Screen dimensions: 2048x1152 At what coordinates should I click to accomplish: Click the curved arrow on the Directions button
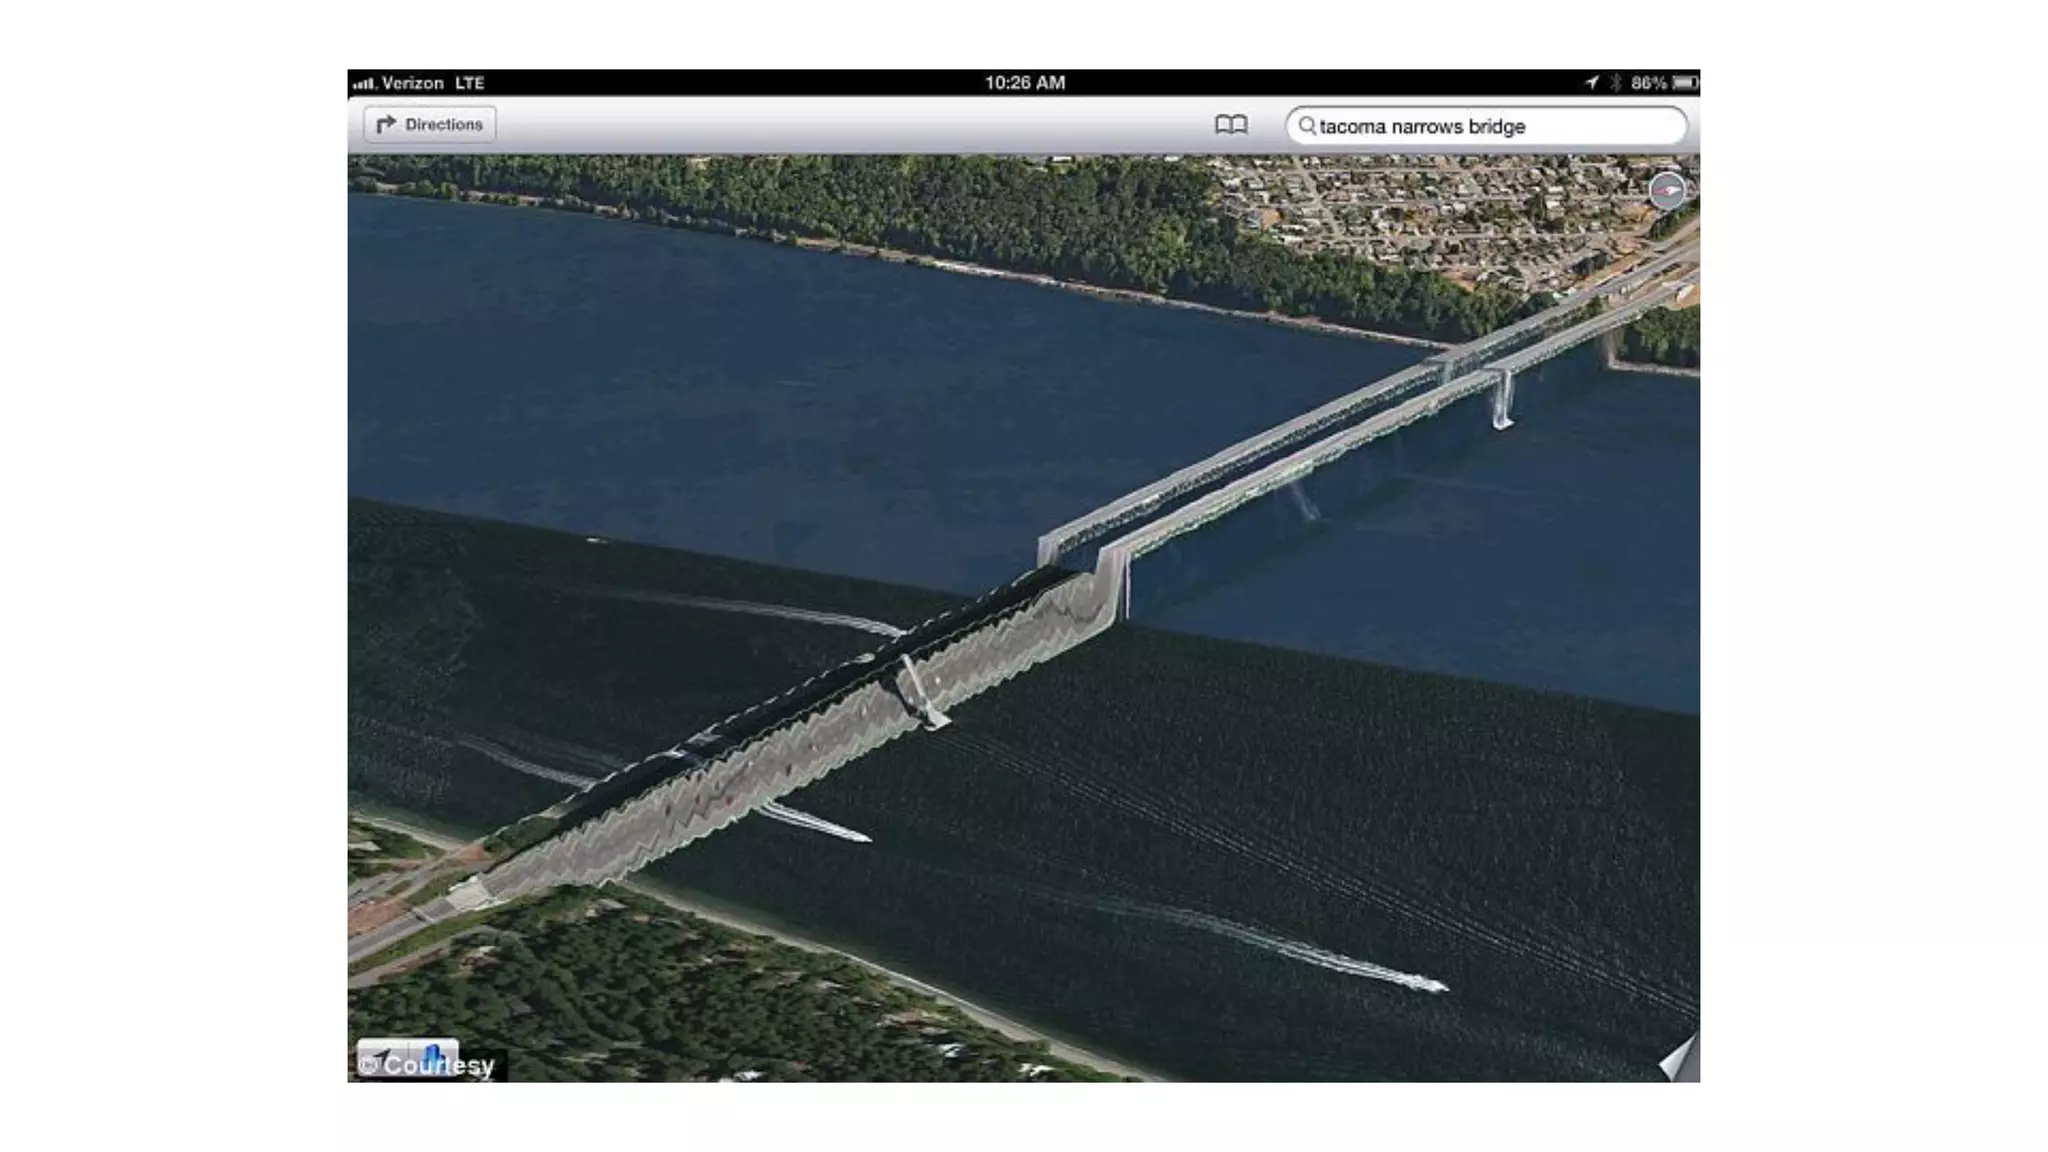pyautogui.click(x=385, y=125)
